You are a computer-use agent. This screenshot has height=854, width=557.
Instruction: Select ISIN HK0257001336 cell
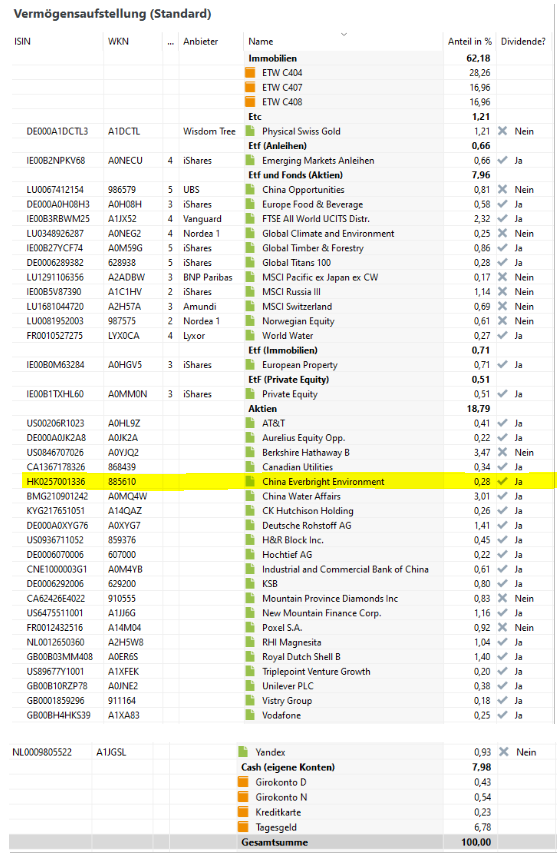click(x=56, y=481)
